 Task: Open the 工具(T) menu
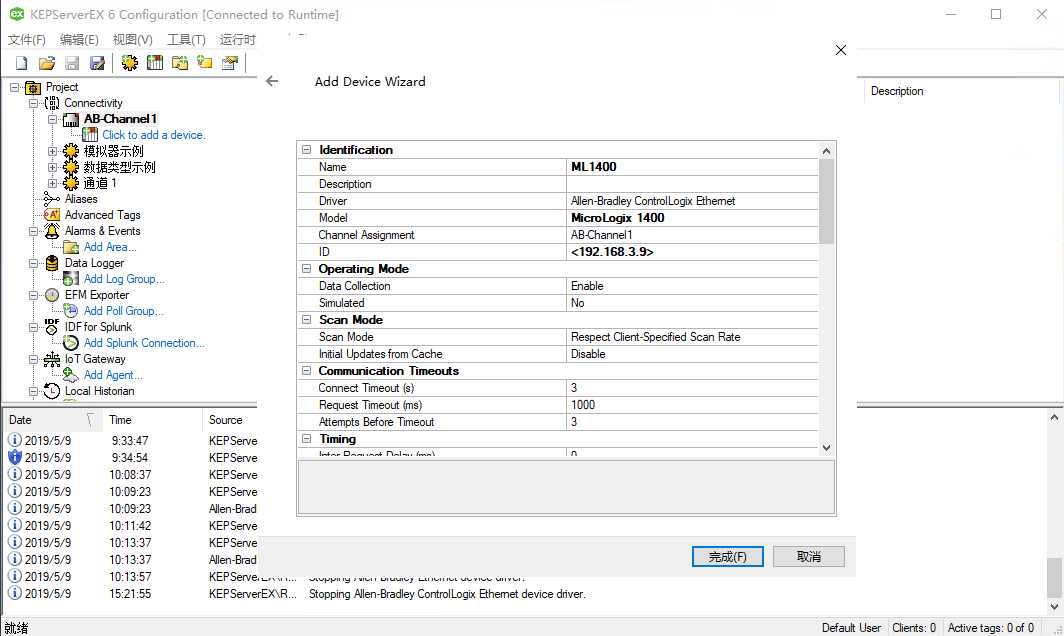pyautogui.click(x=186, y=40)
